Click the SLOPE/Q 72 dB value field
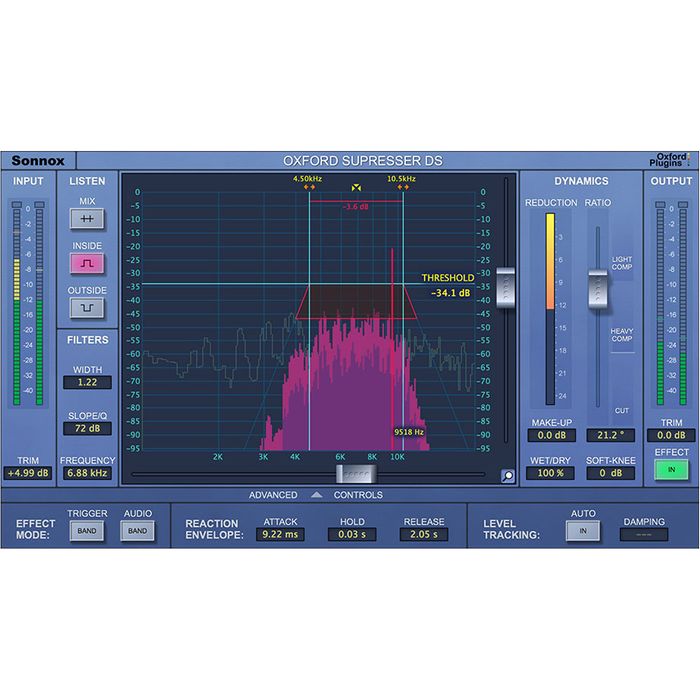This screenshot has height=700, width=700. tap(87, 428)
